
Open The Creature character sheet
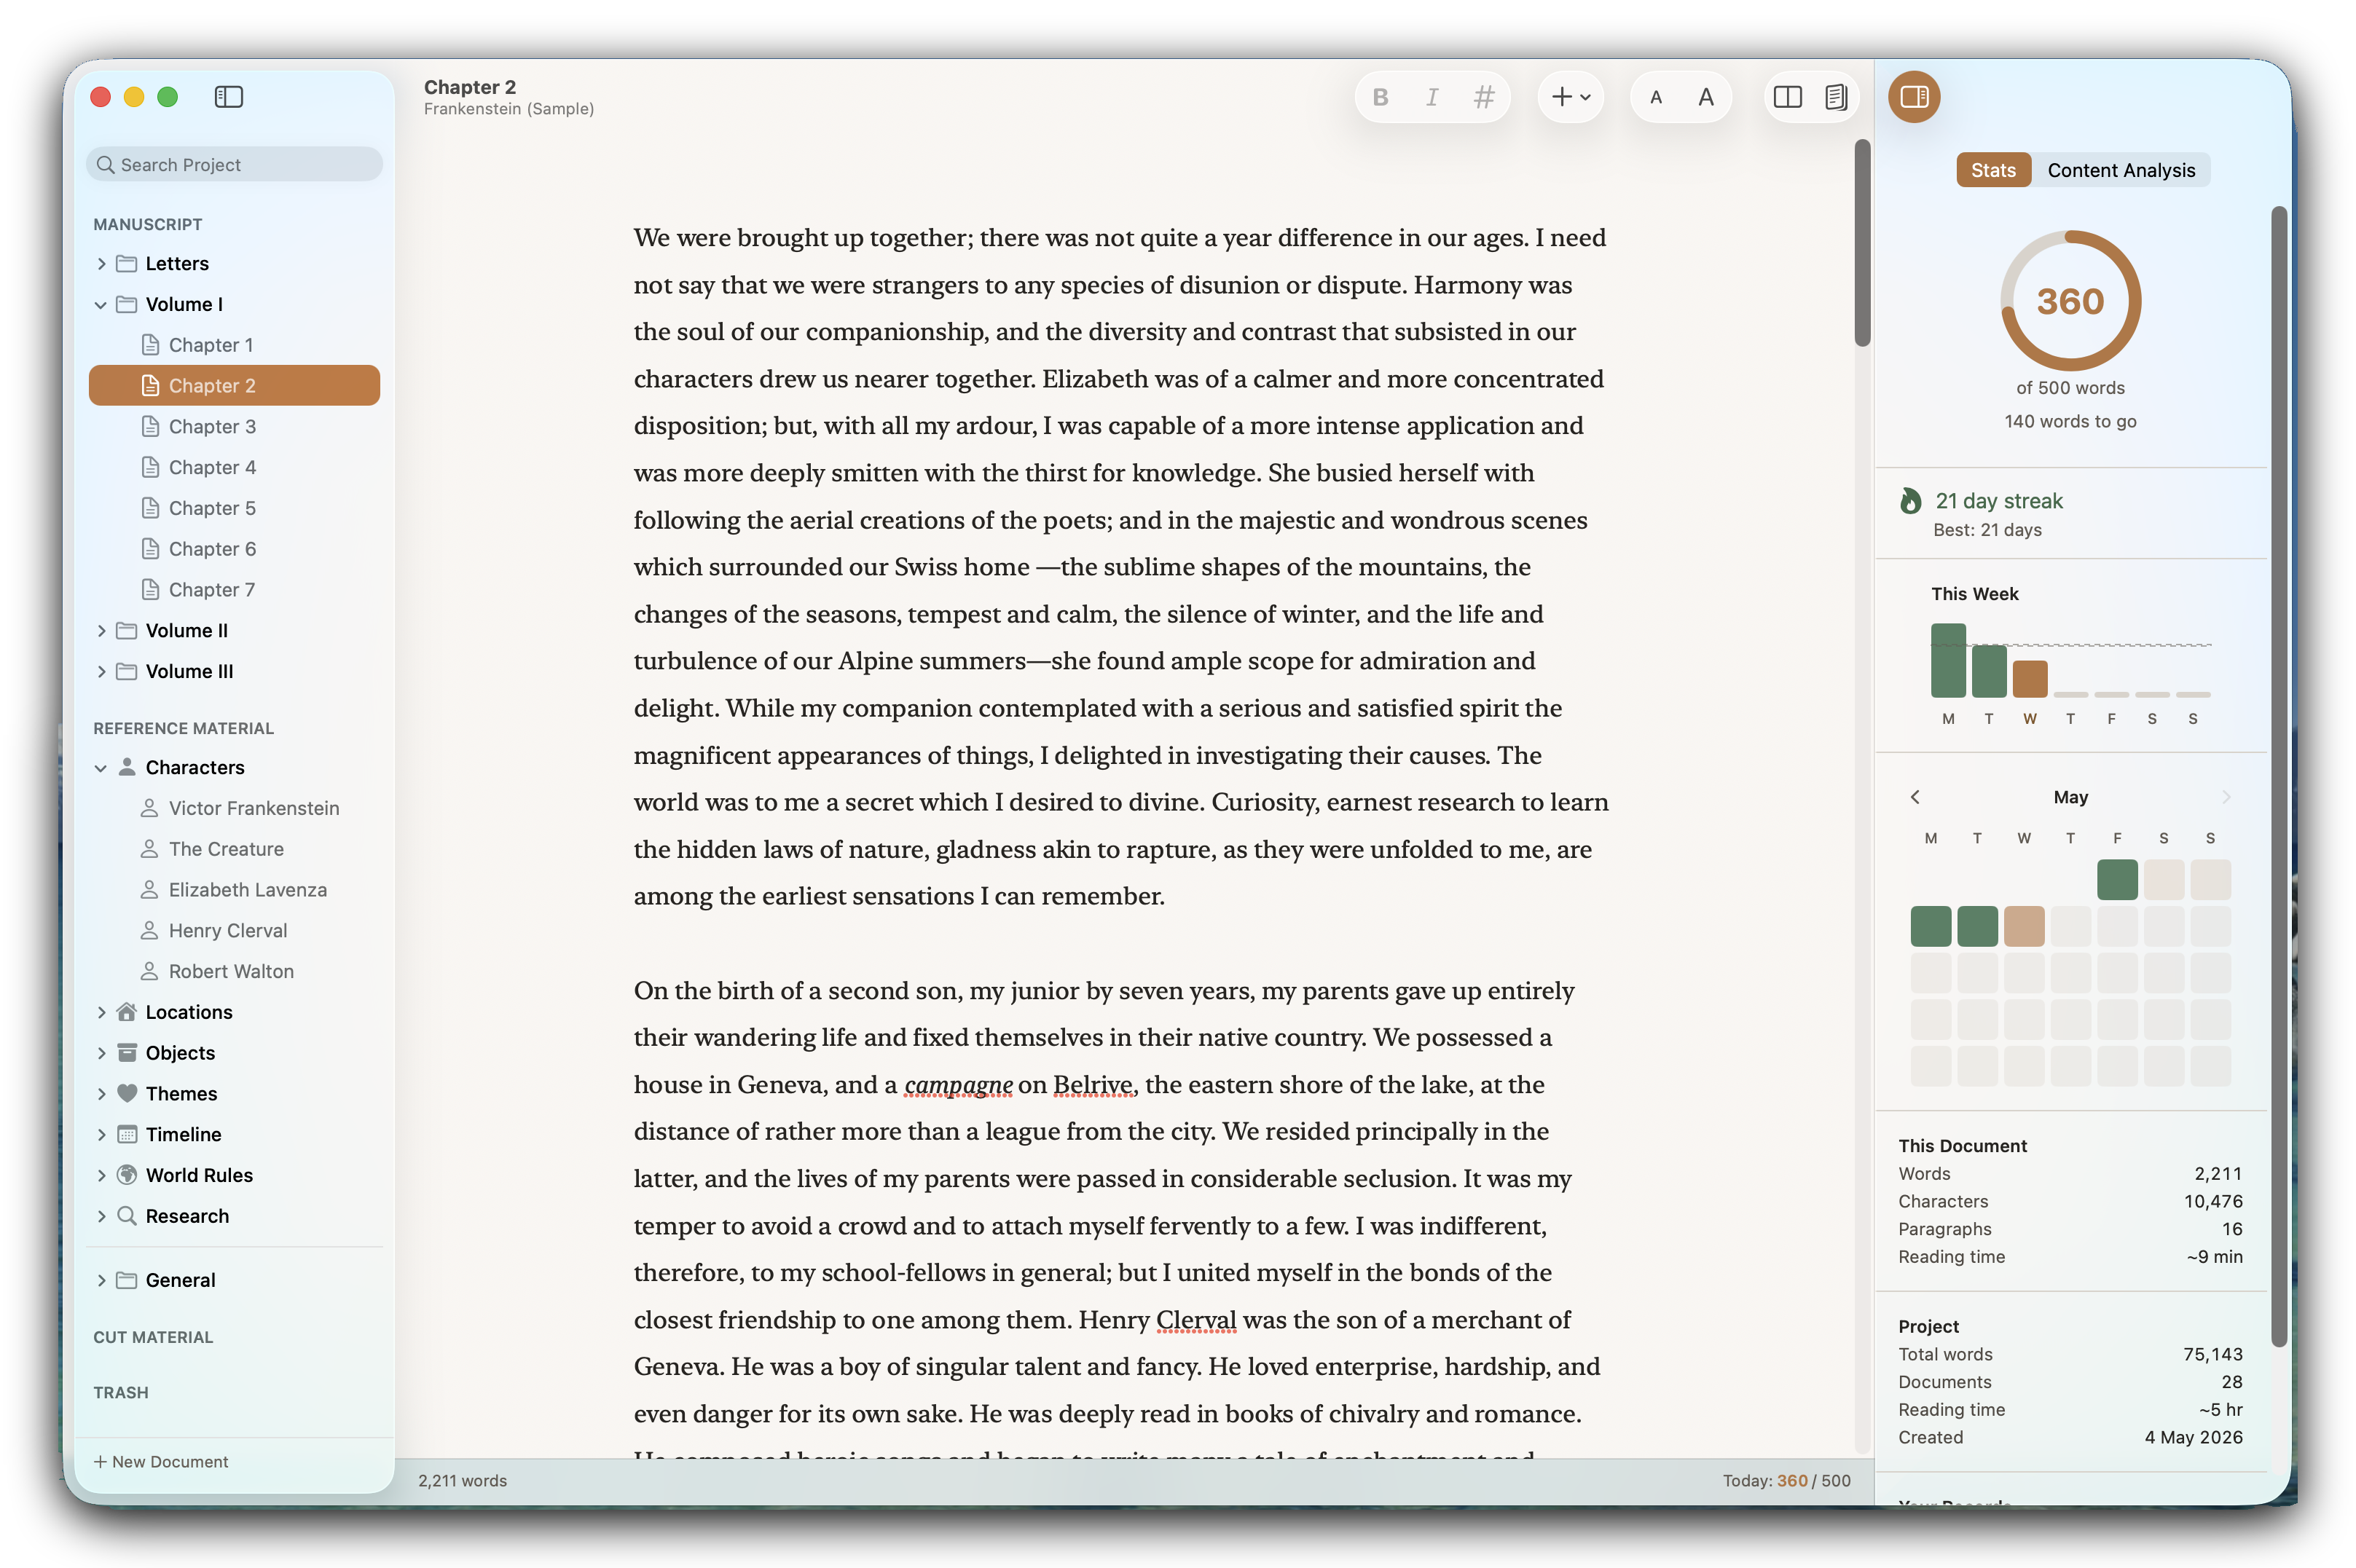pos(235,849)
